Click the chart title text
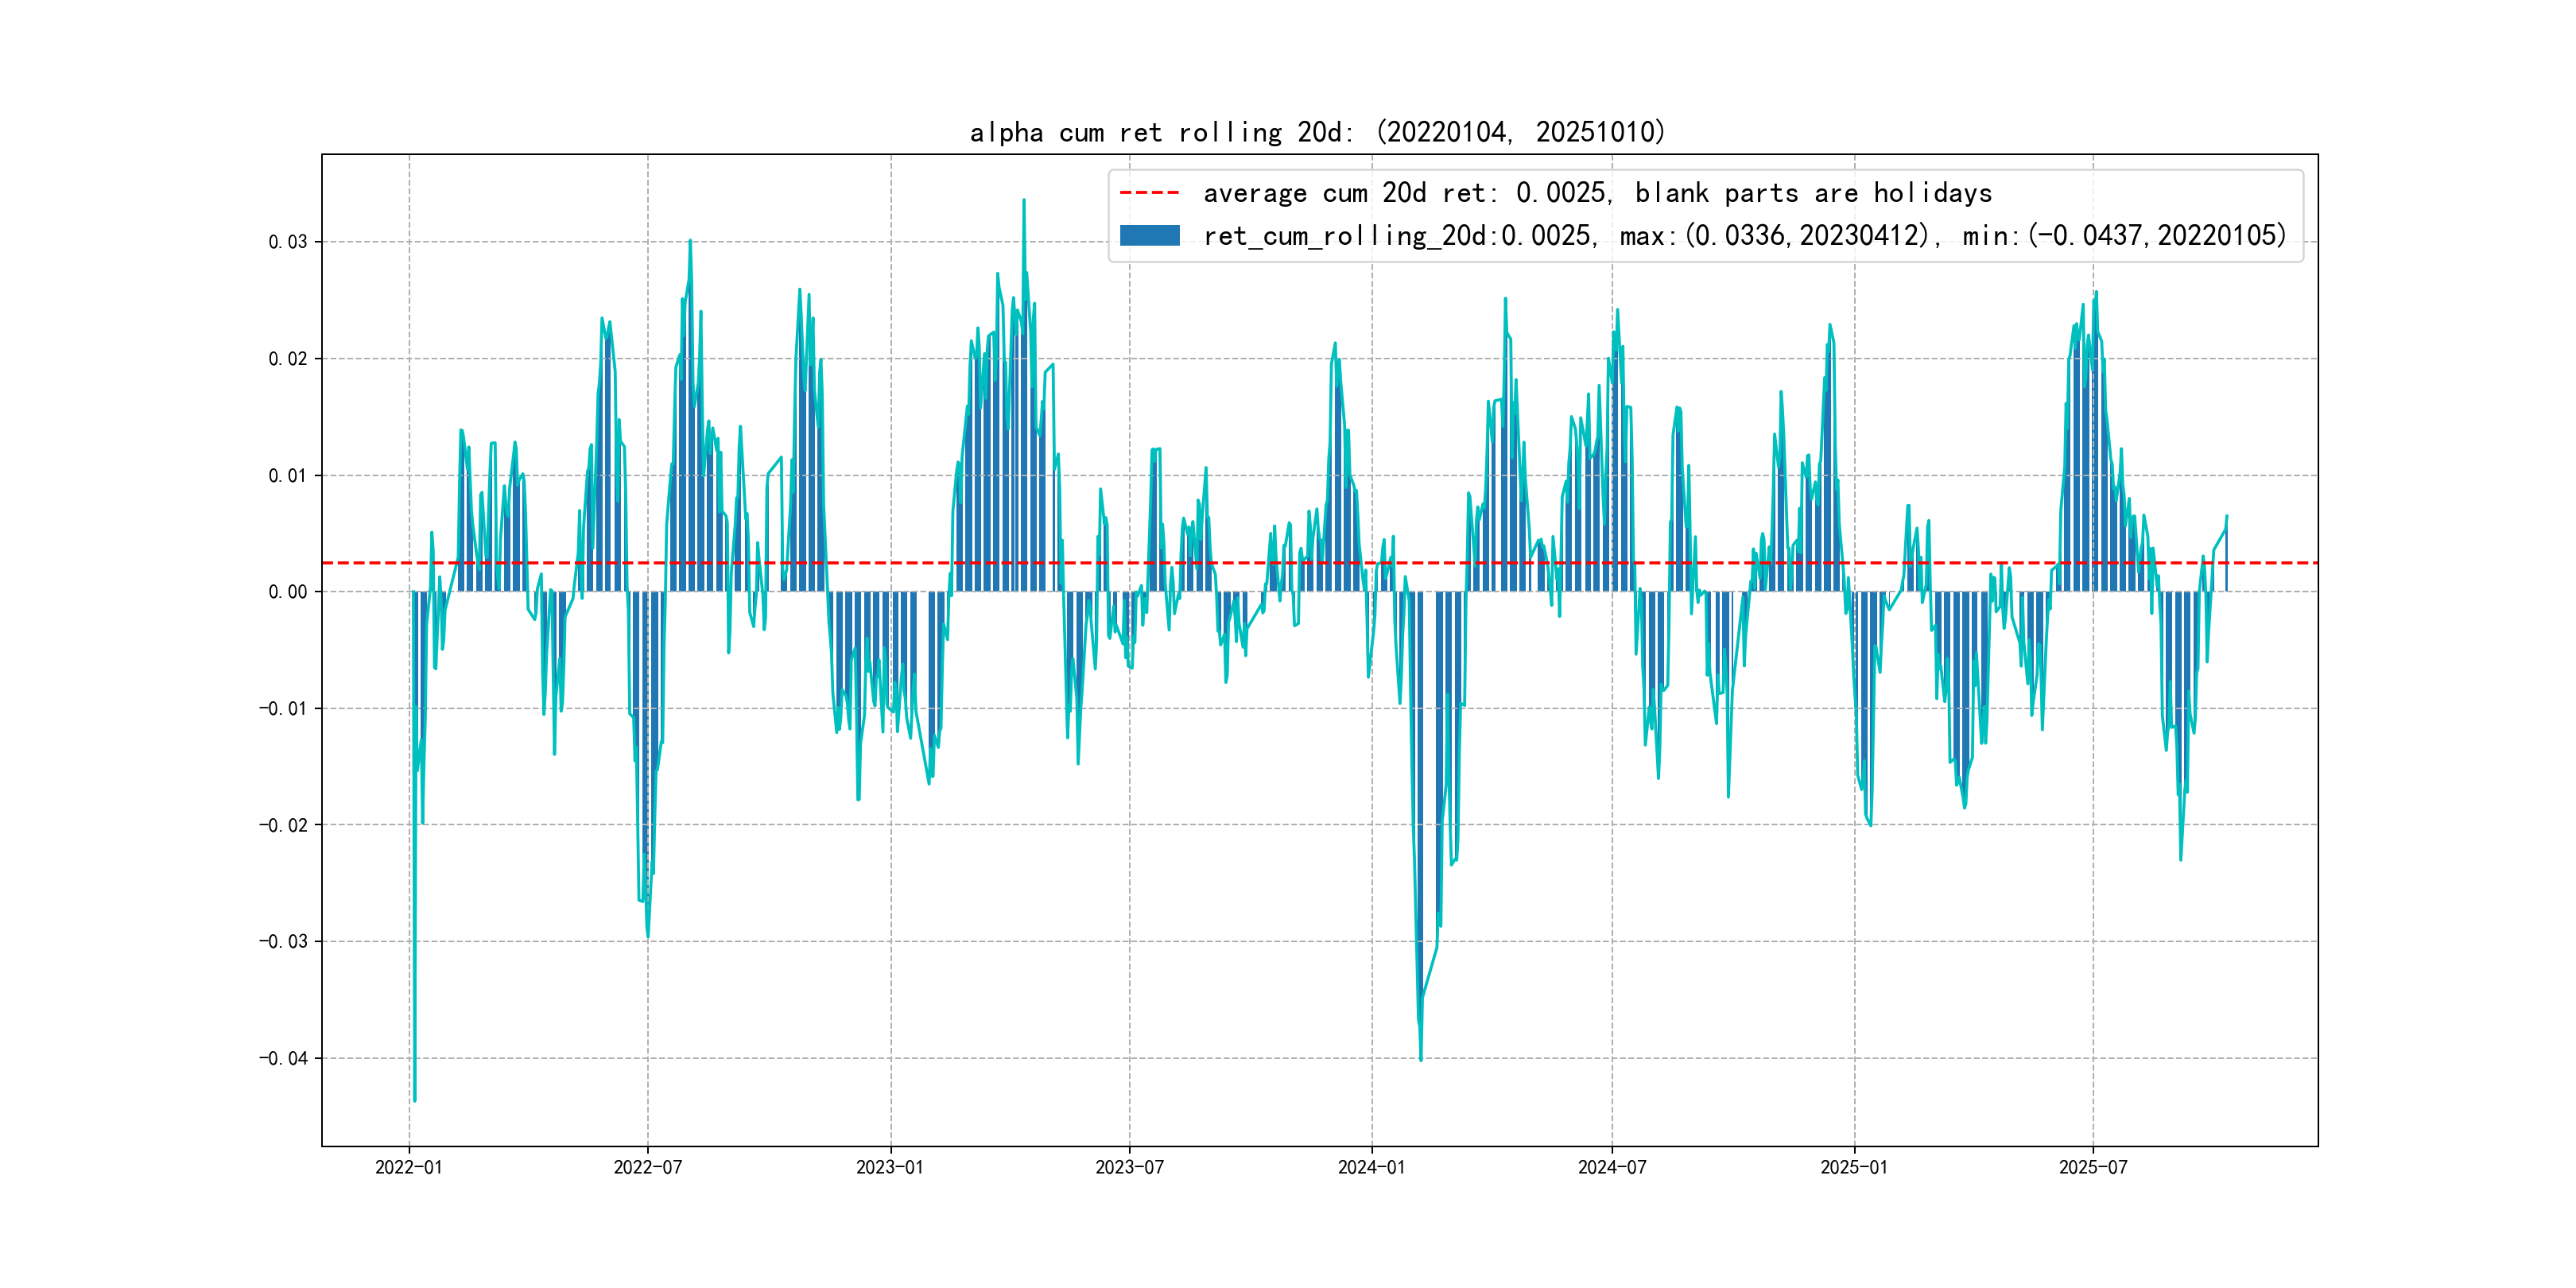Viewport: 2576px width, 1288px height. pos(1317,132)
